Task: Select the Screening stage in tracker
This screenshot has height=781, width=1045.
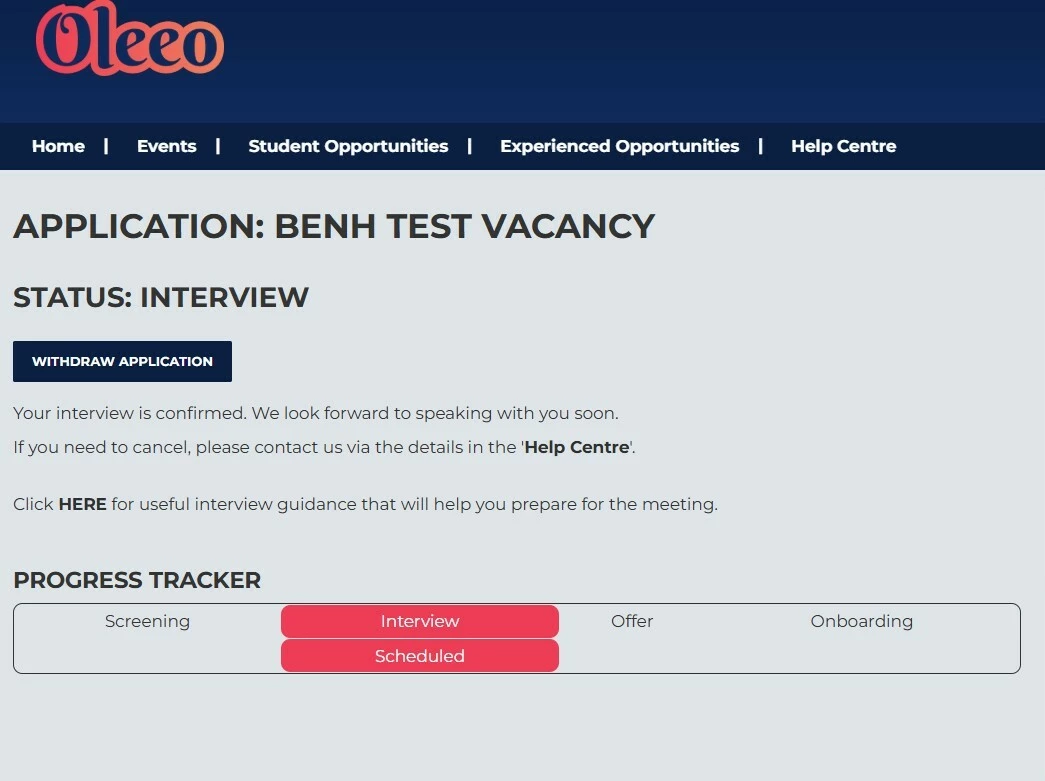Action: (x=147, y=621)
